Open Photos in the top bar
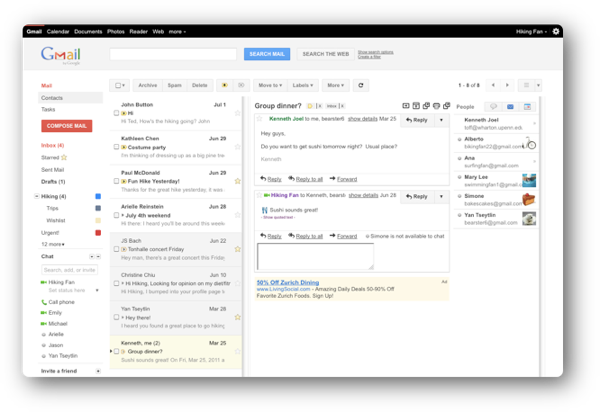 pos(116,31)
